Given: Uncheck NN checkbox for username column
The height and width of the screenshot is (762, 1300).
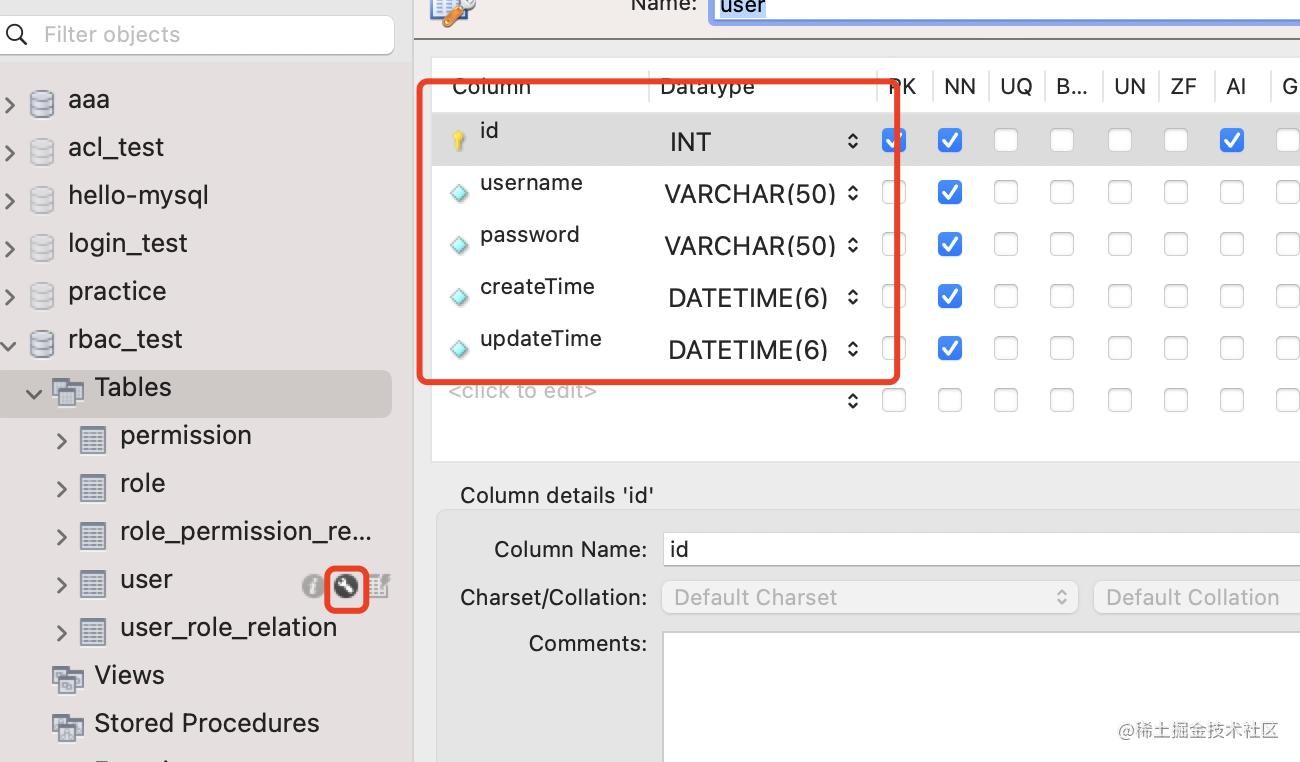Looking at the screenshot, I should pyautogui.click(x=950, y=192).
